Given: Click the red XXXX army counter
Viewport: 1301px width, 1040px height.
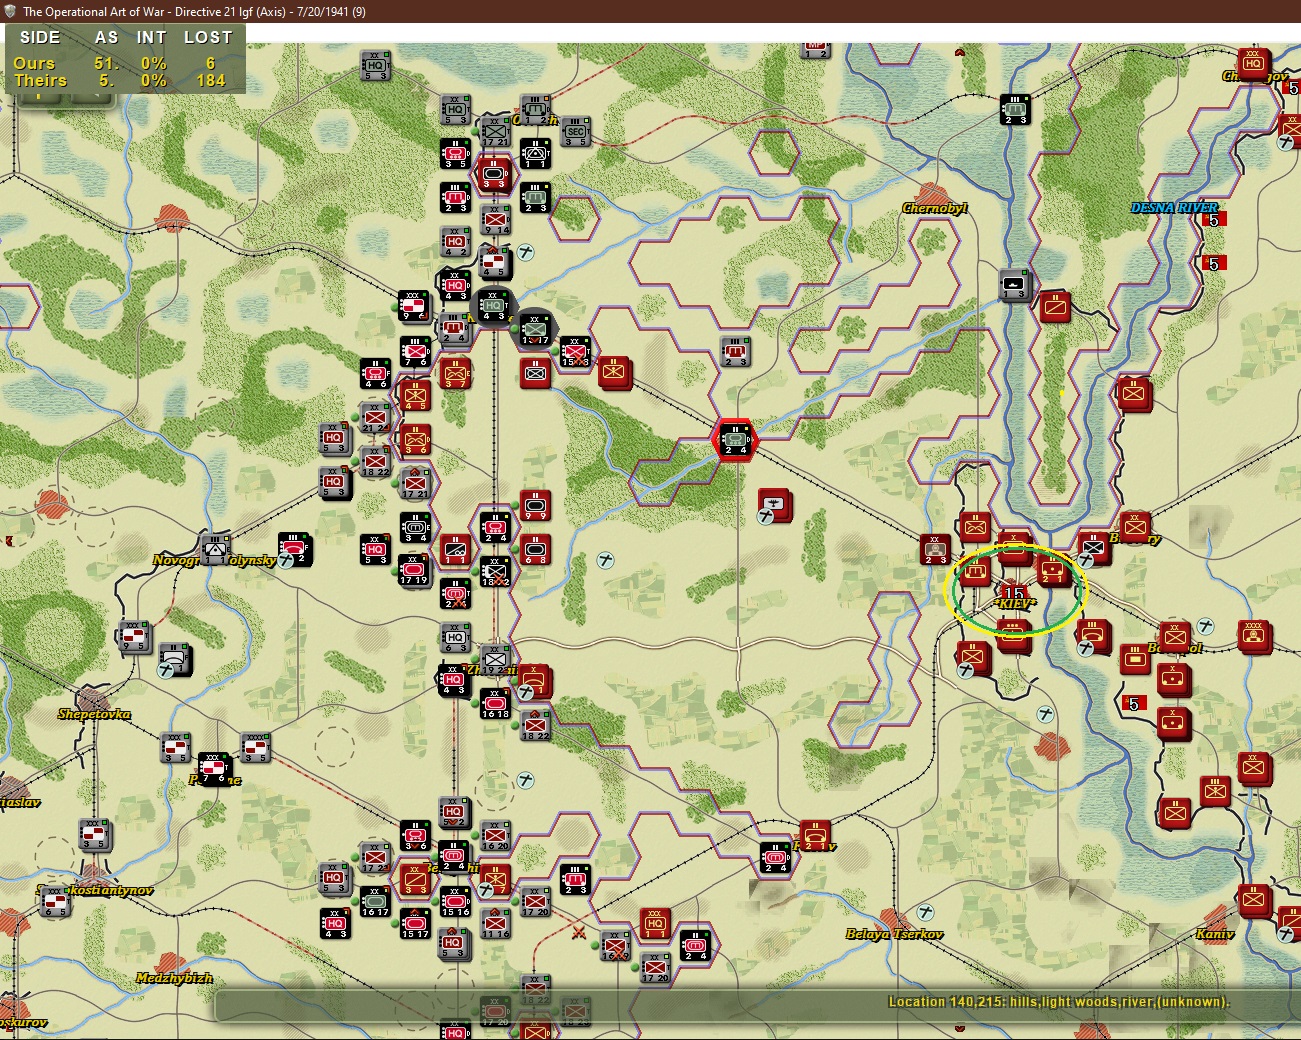Looking at the screenshot, I should [x=1254, y=635].
